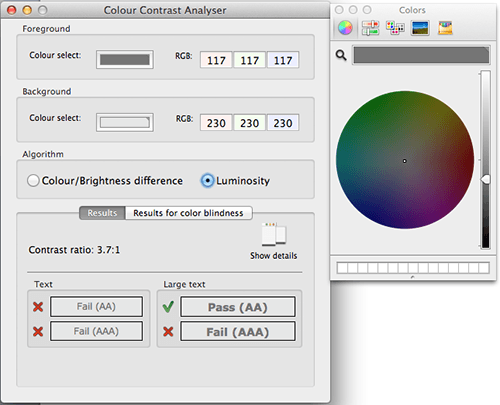Click the foreground blue RGB field
This screenshot has height=405, width=500.
283,60
